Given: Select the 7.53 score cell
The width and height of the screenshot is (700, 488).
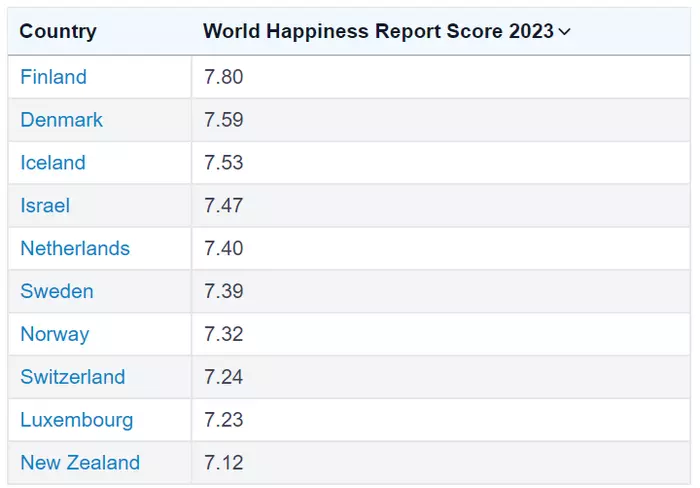Looking at the screenshot, I should pyautogui.click(x=441, y=163).
